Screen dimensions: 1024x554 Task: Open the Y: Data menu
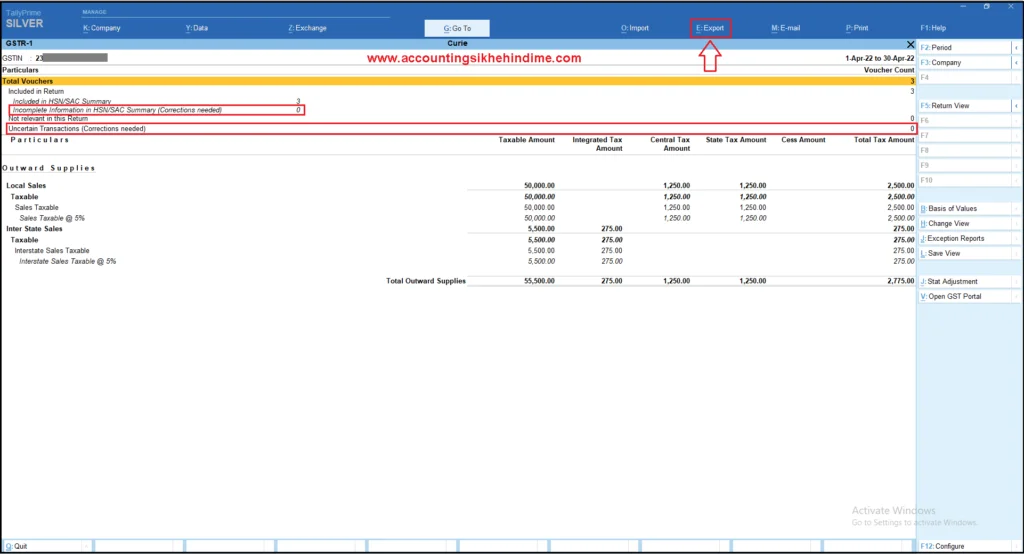click(197, 28)
